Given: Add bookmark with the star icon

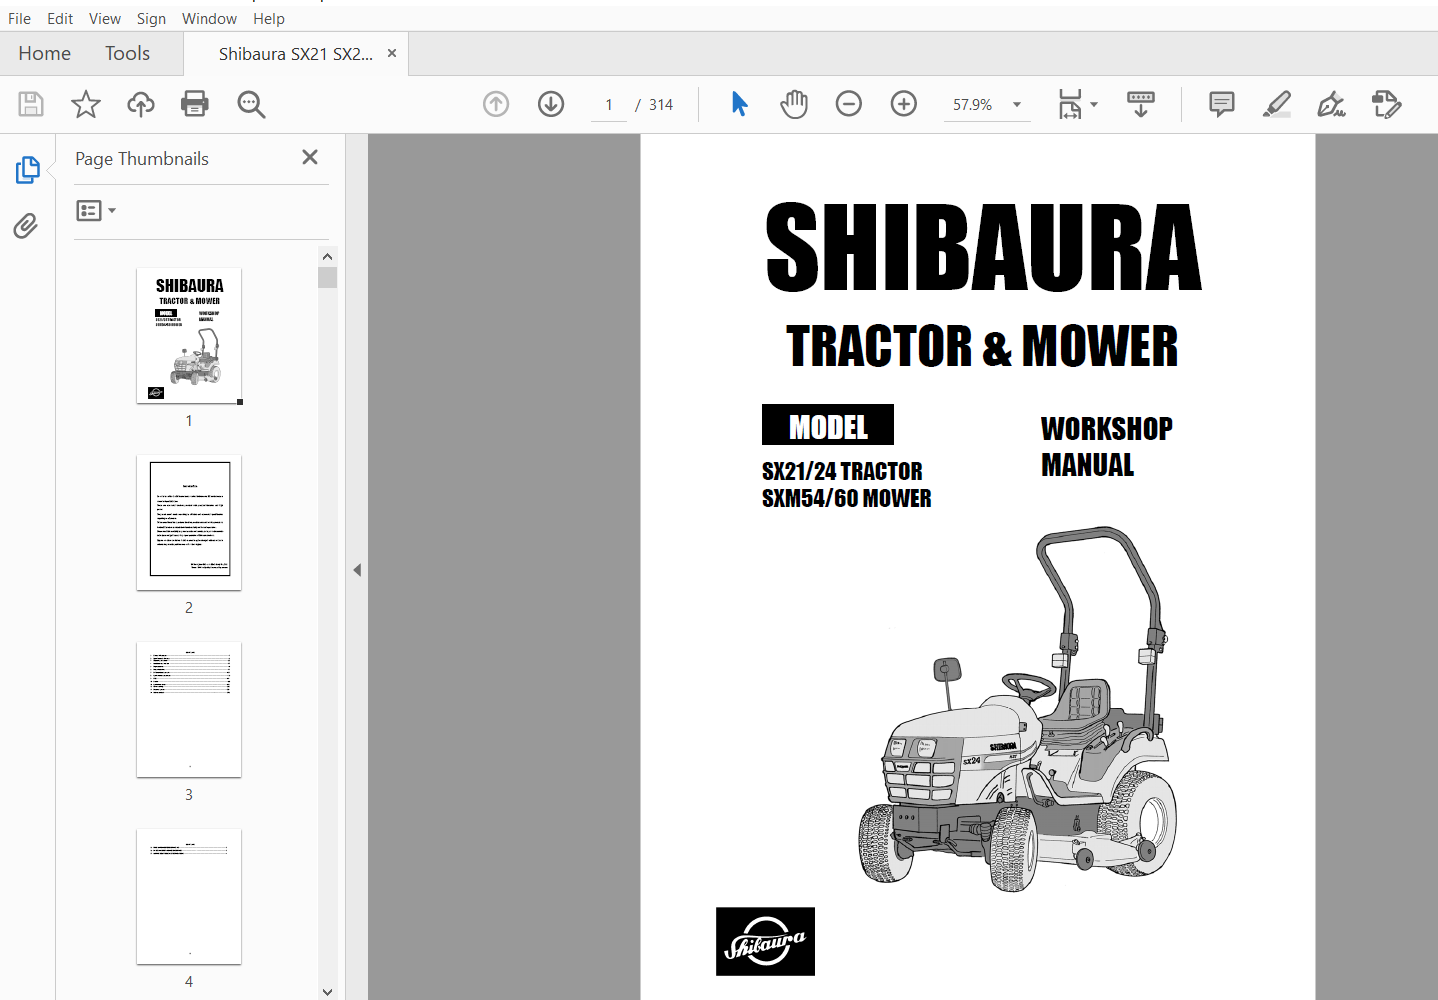Looking at the screenshot, I should pos(86,104).
